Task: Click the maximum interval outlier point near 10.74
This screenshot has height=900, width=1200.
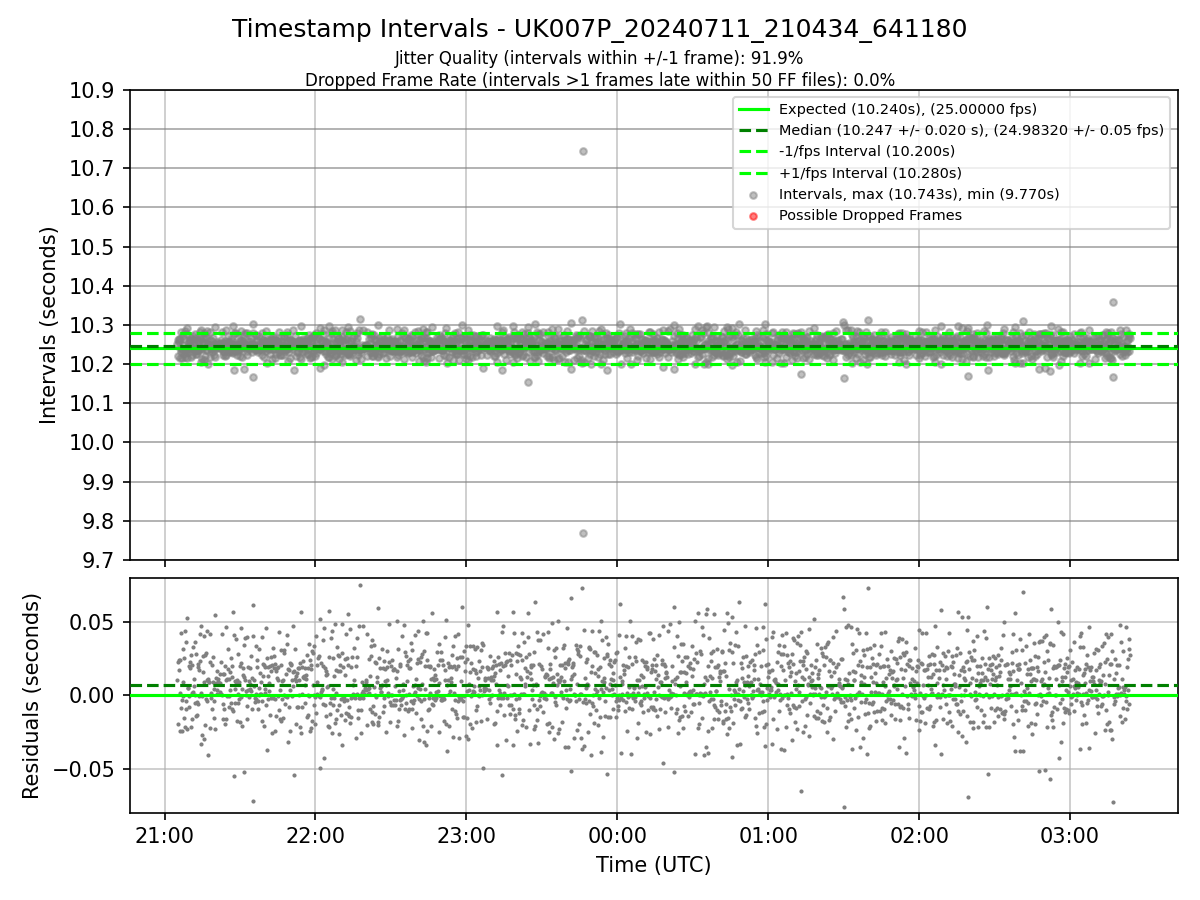Action: point(583,151)
